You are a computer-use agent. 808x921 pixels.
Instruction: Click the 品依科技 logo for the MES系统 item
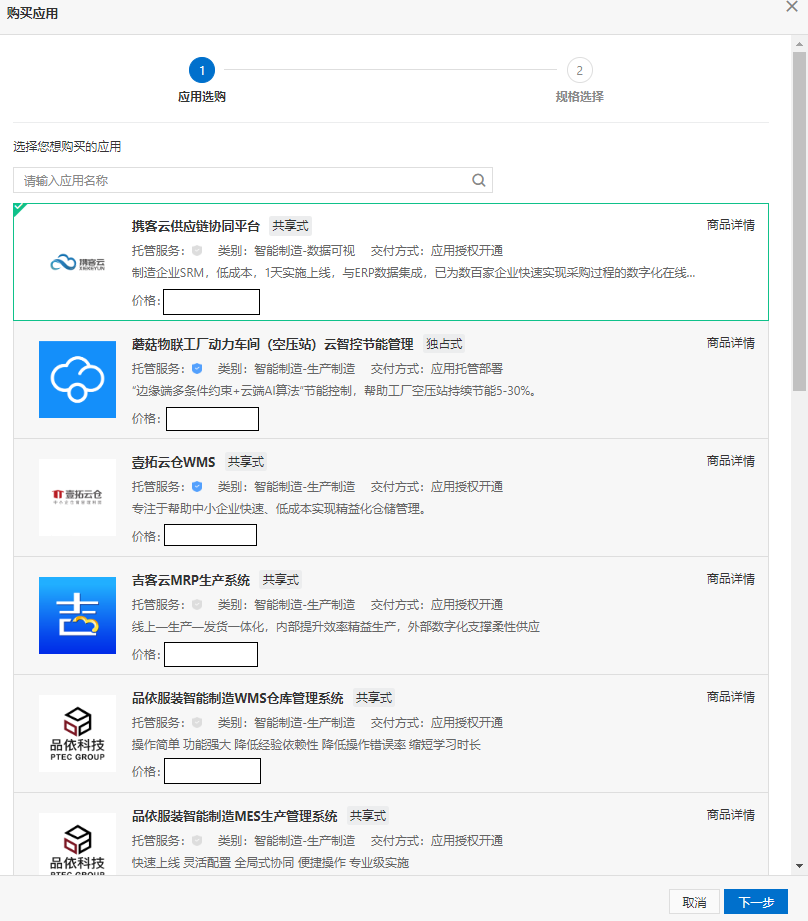coord(78,844)
